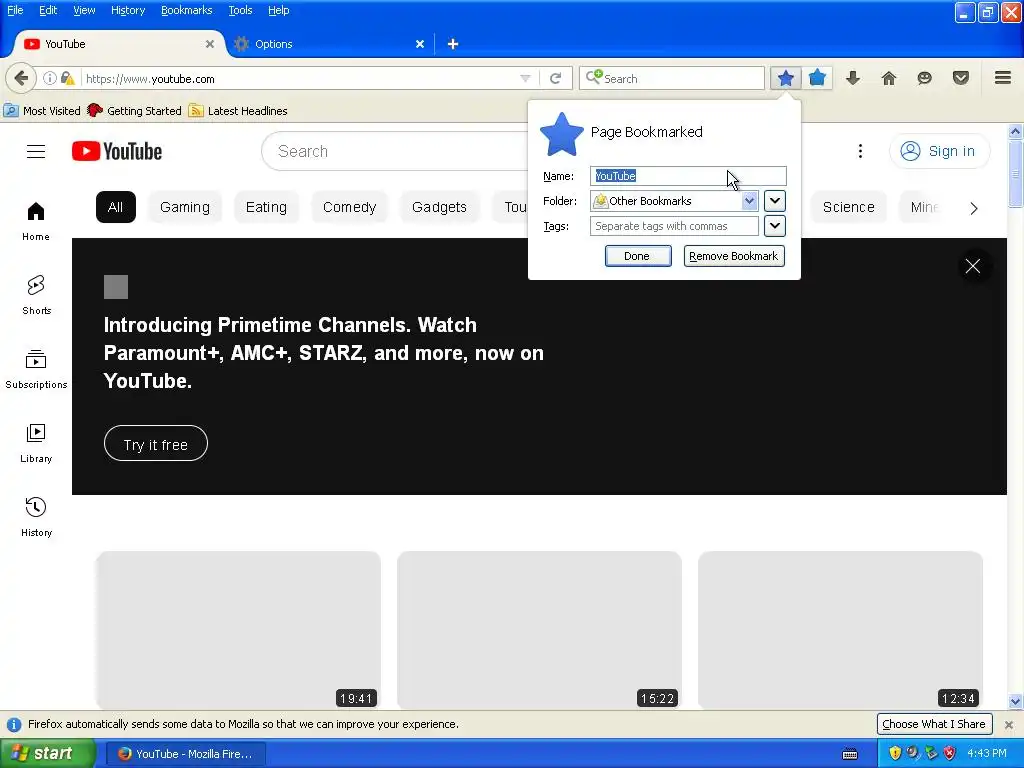Click YouTube Sign in button
1024x768 pixels.
click(939, 152)
